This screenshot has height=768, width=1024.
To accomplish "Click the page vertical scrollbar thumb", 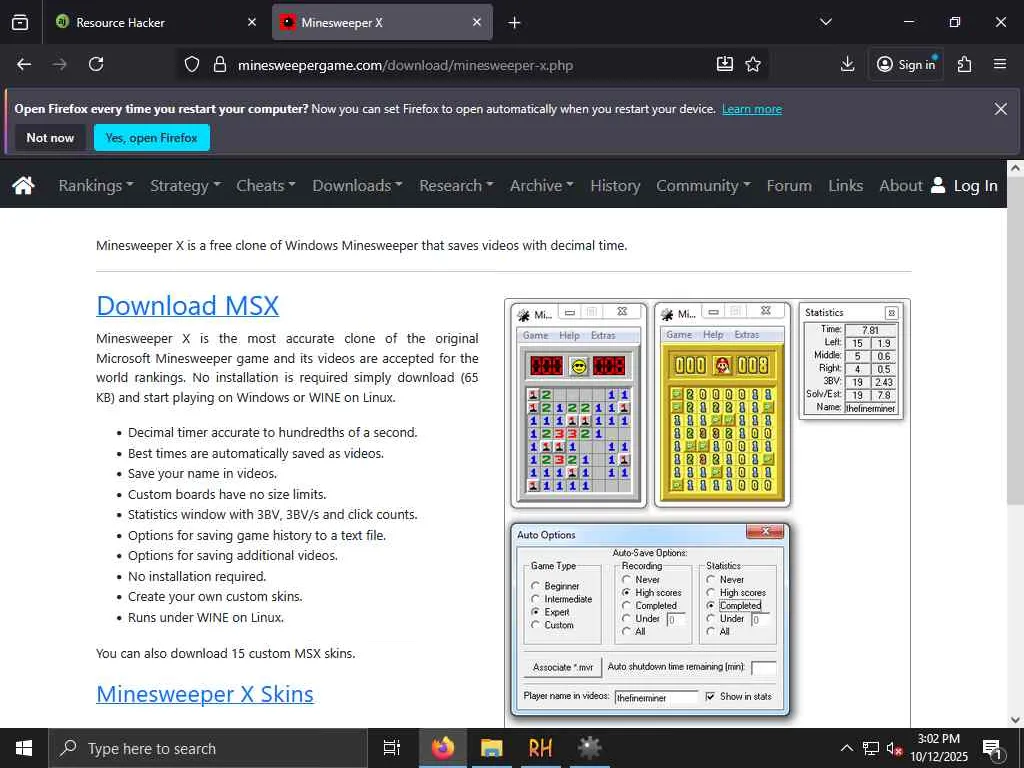I will coord(1015,340).
